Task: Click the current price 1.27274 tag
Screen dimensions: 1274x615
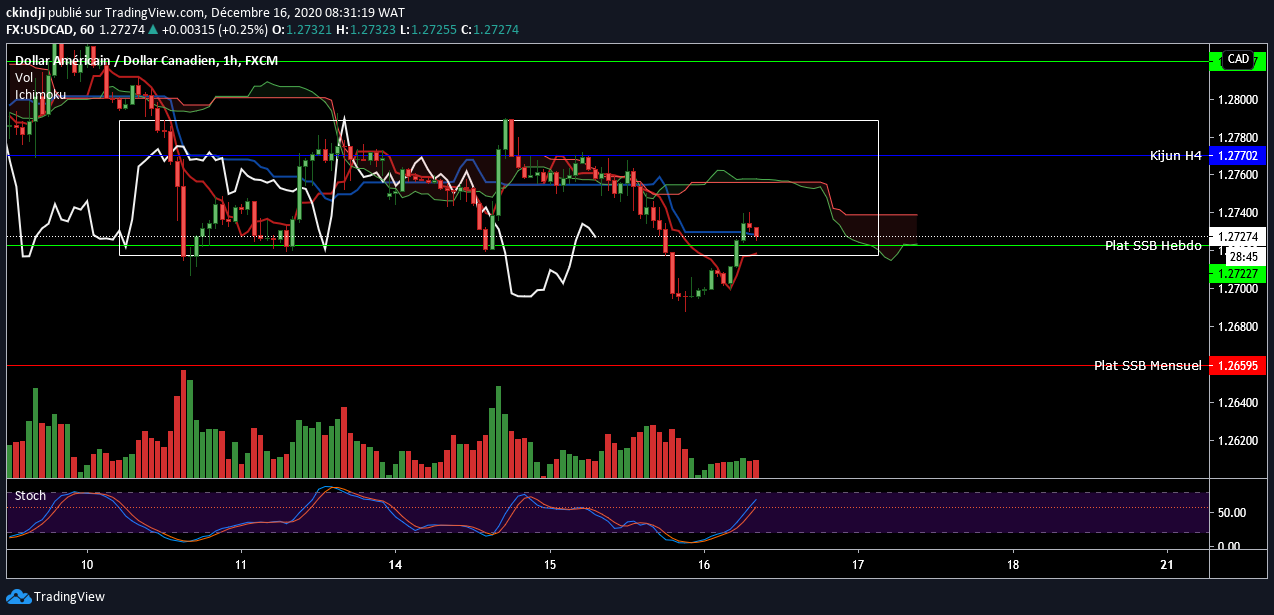Action: click(x=1238, y=237)
